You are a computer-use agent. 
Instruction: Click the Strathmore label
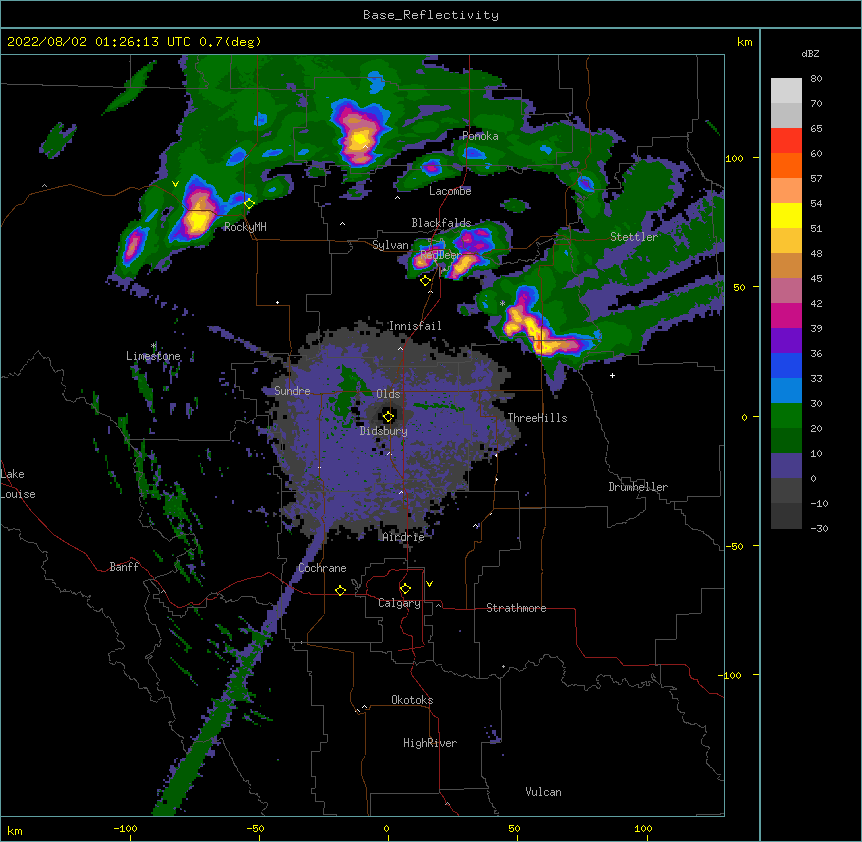point(516,608)
